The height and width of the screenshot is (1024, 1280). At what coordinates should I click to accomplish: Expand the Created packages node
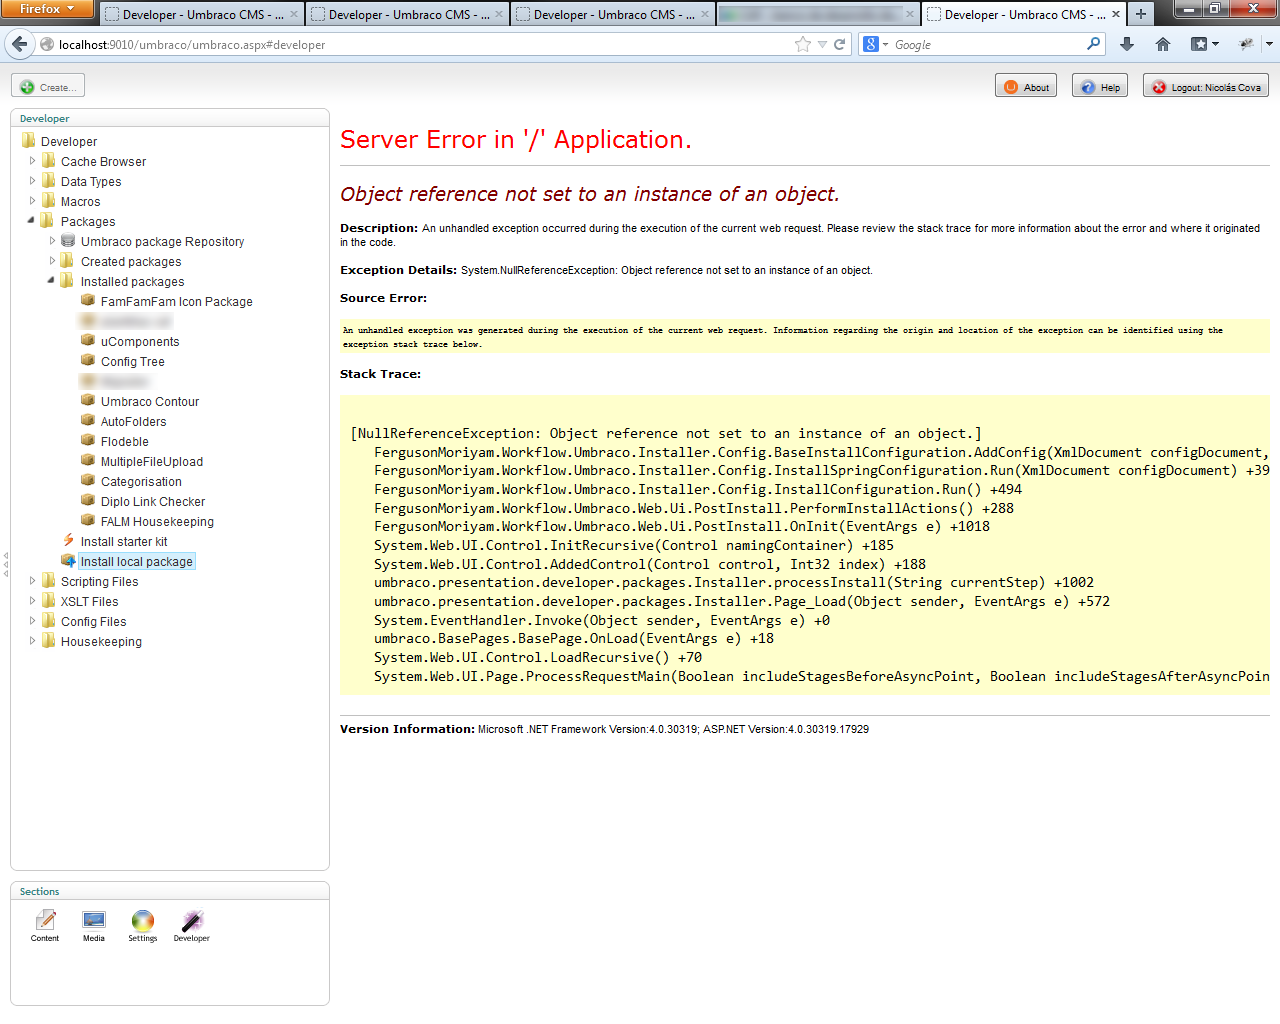[52, 261]
